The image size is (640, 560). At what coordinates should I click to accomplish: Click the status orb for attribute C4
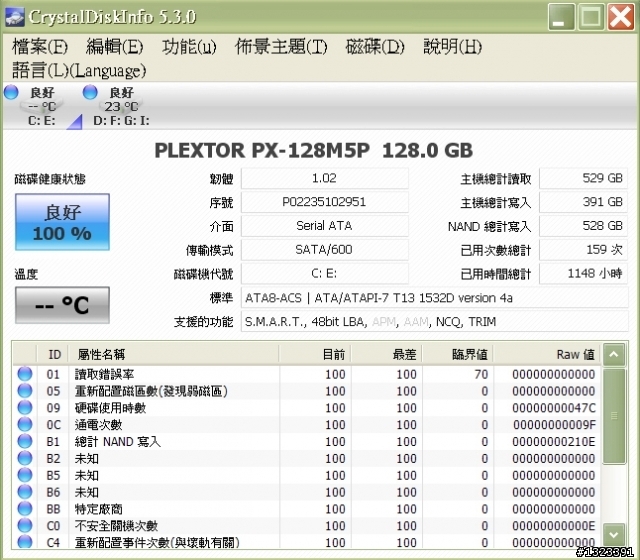click(x=25, y=542)
